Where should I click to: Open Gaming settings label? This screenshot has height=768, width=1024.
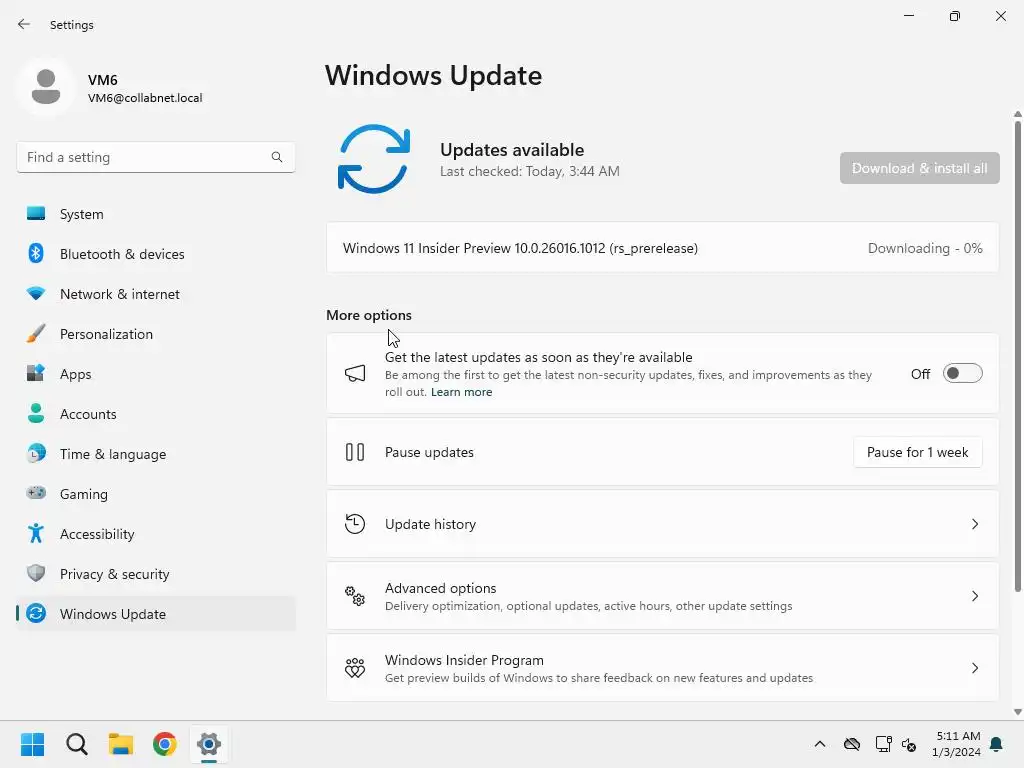(x=84, y=494)
